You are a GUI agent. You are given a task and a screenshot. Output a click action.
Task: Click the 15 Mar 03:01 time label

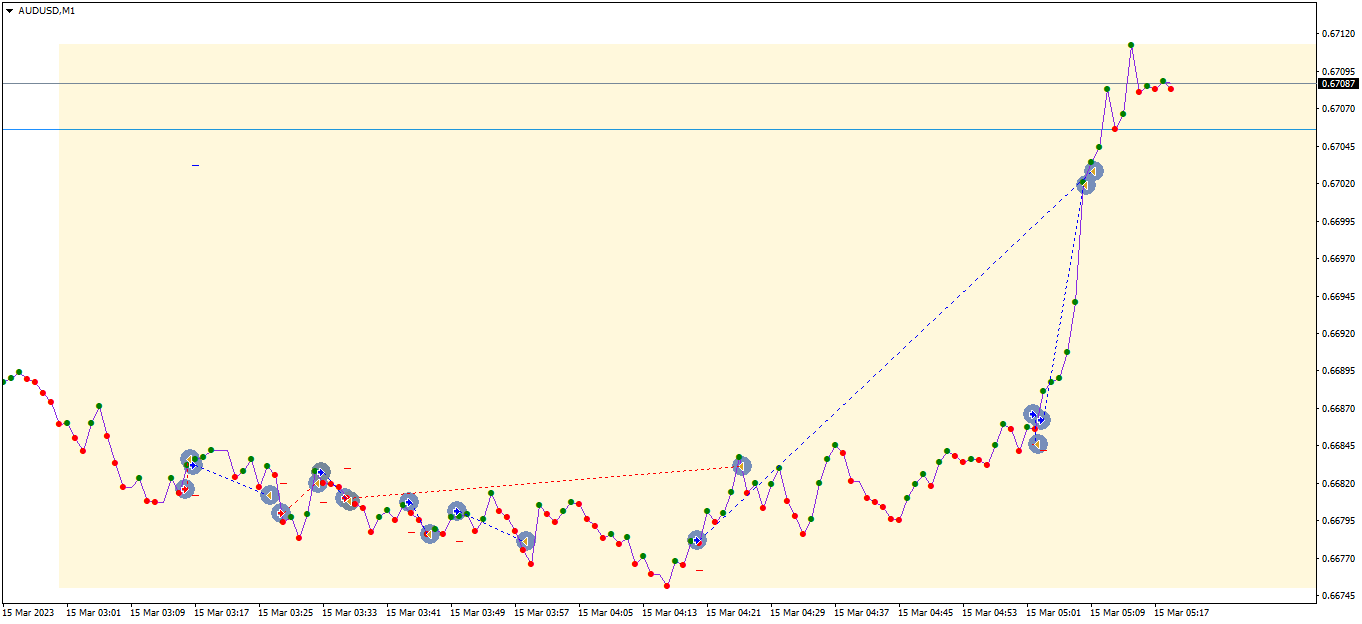pyautogui.click(x=93, y=612)
